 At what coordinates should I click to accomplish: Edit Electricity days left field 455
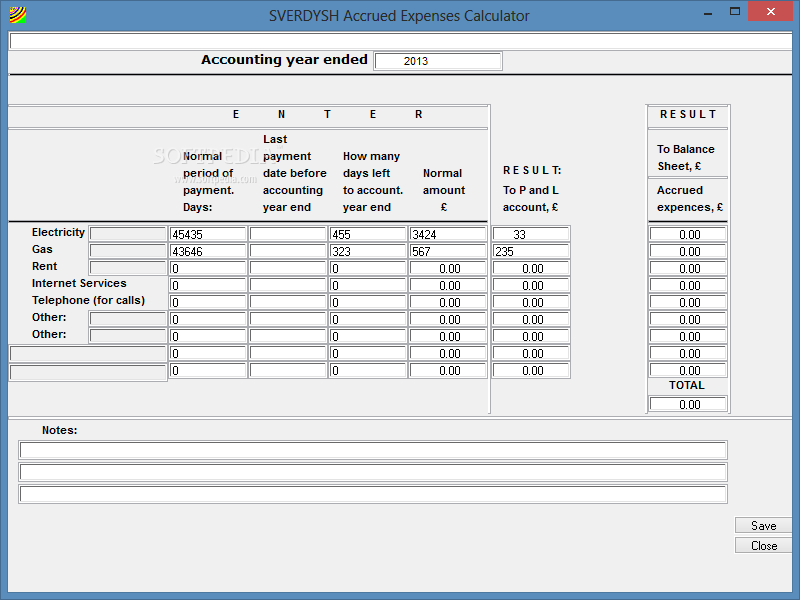pos(368,234)
